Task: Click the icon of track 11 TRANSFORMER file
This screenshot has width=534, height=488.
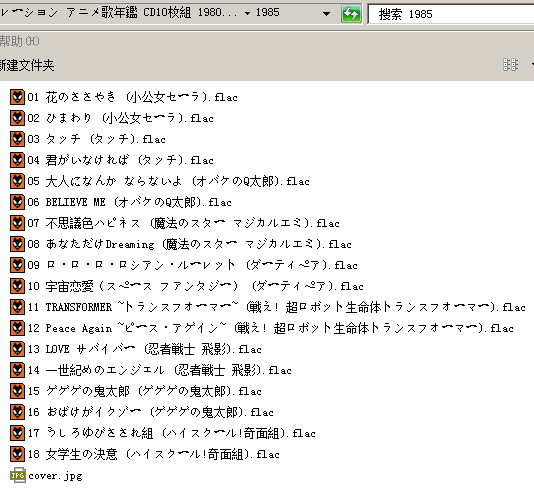Action: (x=17, y=307)
